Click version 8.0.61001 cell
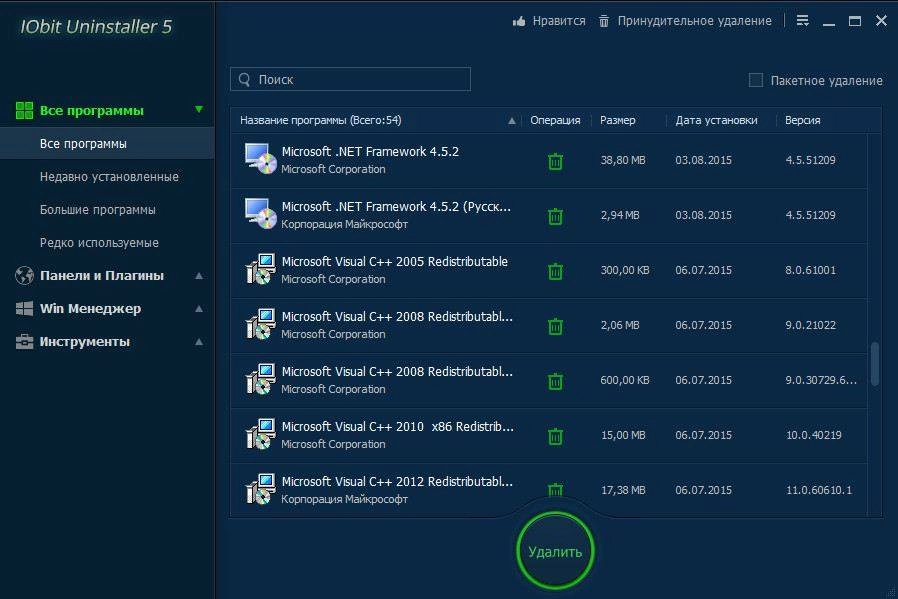The height and width of the screenshot is (599, 898). click(810, 270)
